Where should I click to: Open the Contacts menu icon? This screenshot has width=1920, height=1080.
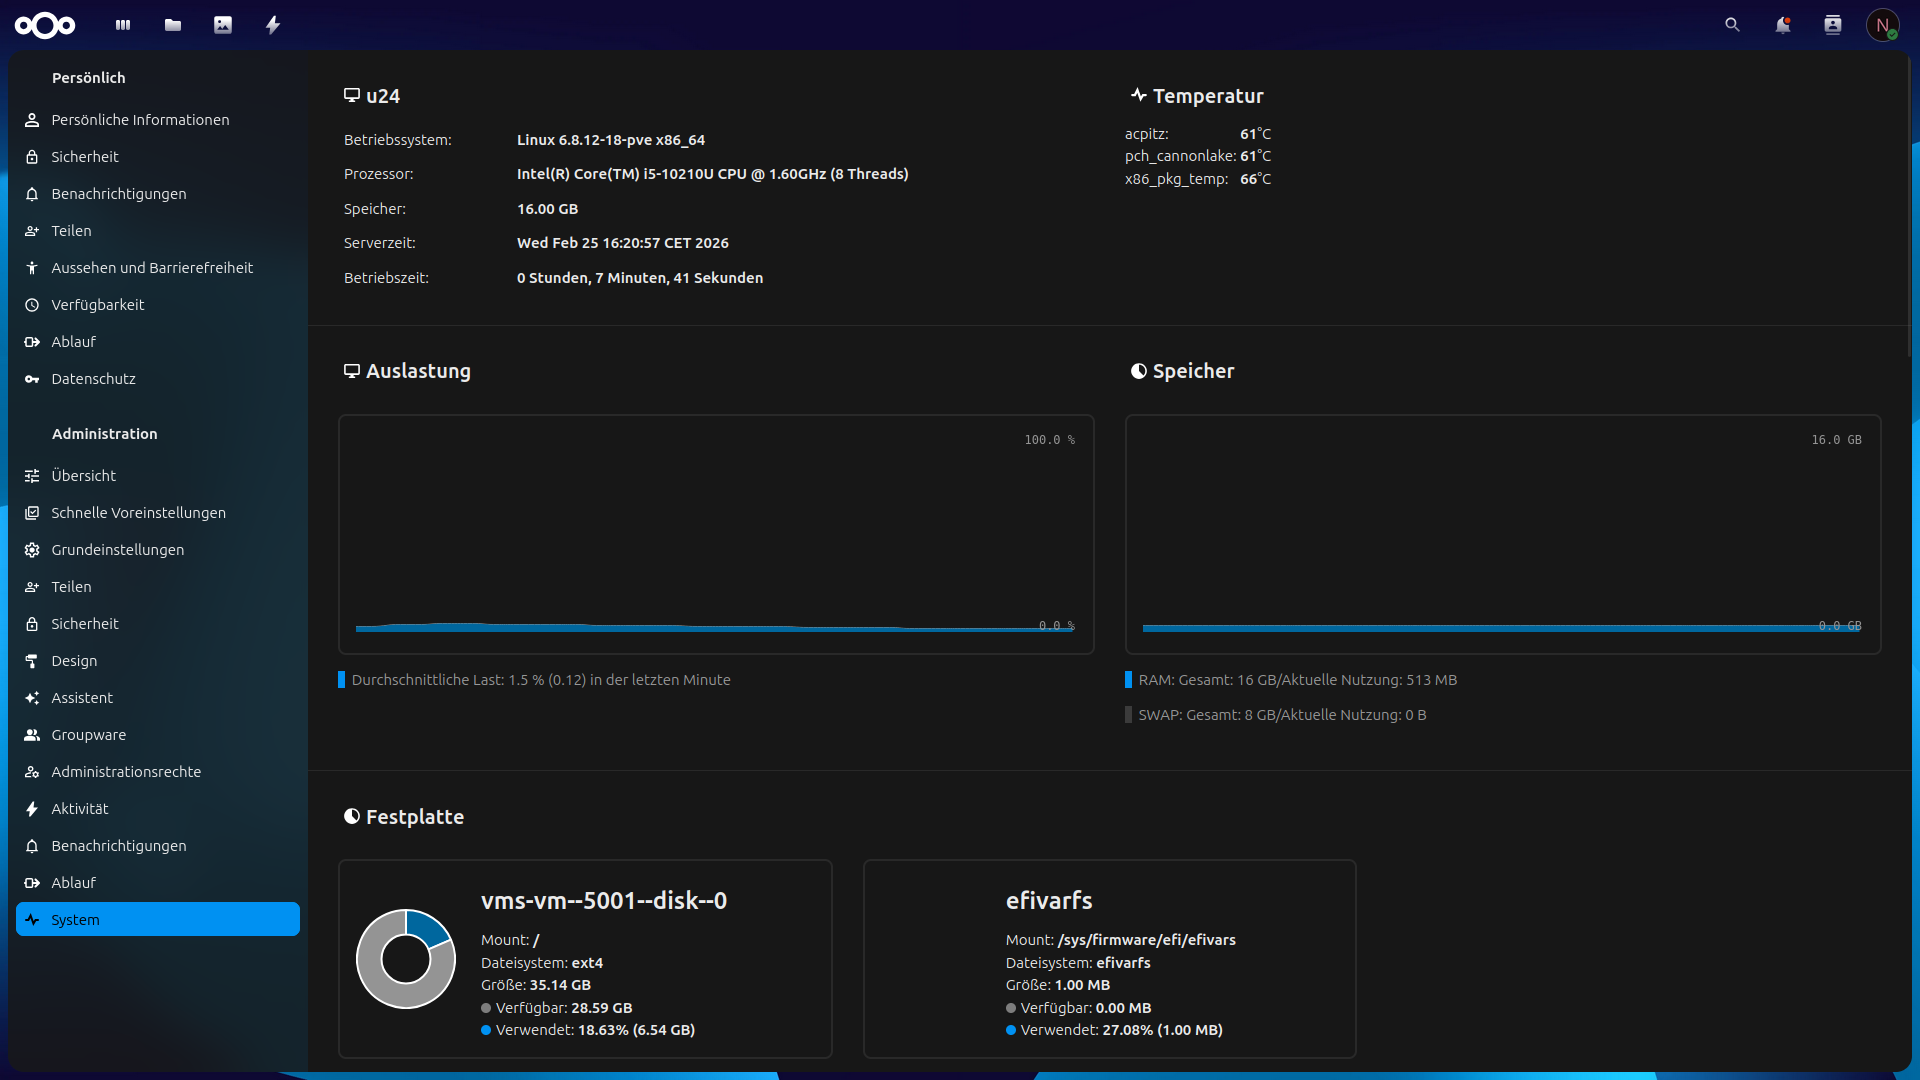(x=1832, y=25)
